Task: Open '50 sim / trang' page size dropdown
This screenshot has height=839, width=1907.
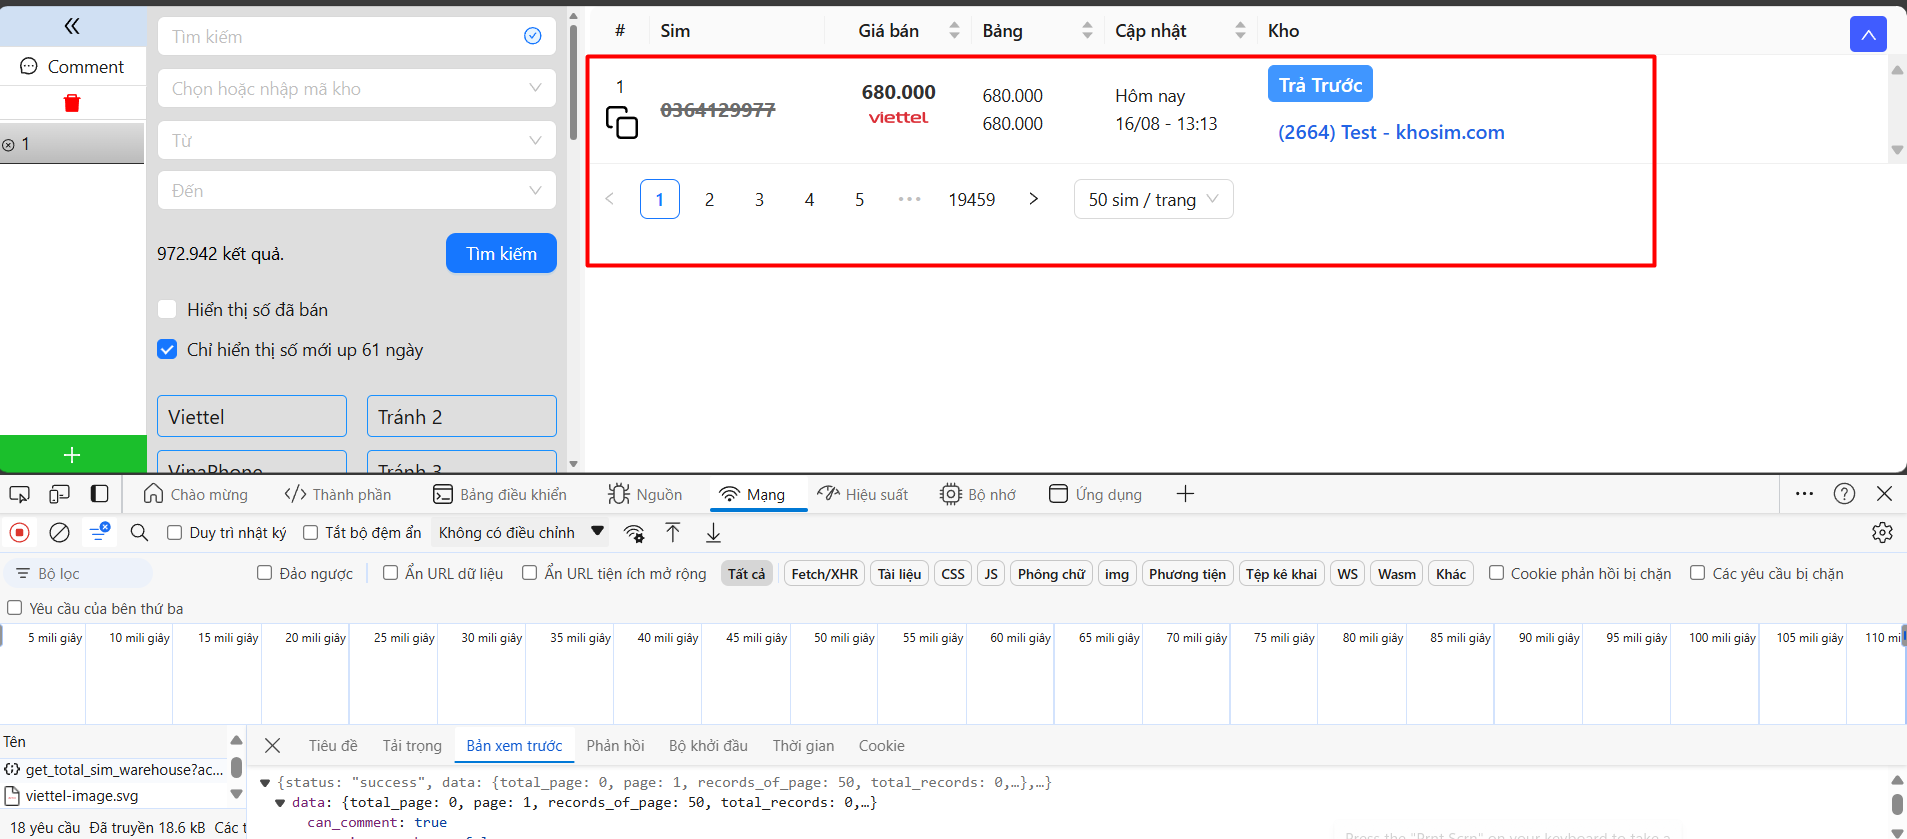Action: click(1153, 199)
